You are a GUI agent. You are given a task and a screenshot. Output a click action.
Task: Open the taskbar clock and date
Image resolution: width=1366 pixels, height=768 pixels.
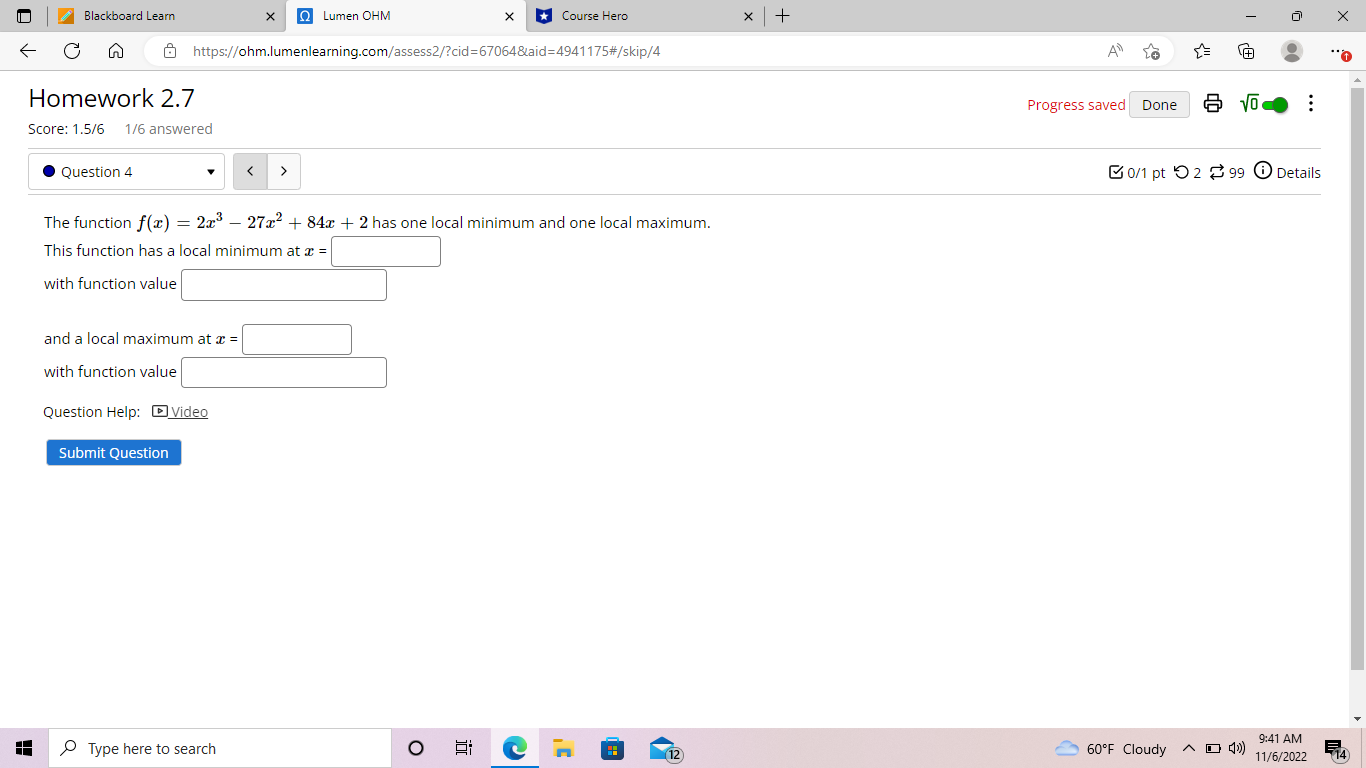(x=1281, y=748)
